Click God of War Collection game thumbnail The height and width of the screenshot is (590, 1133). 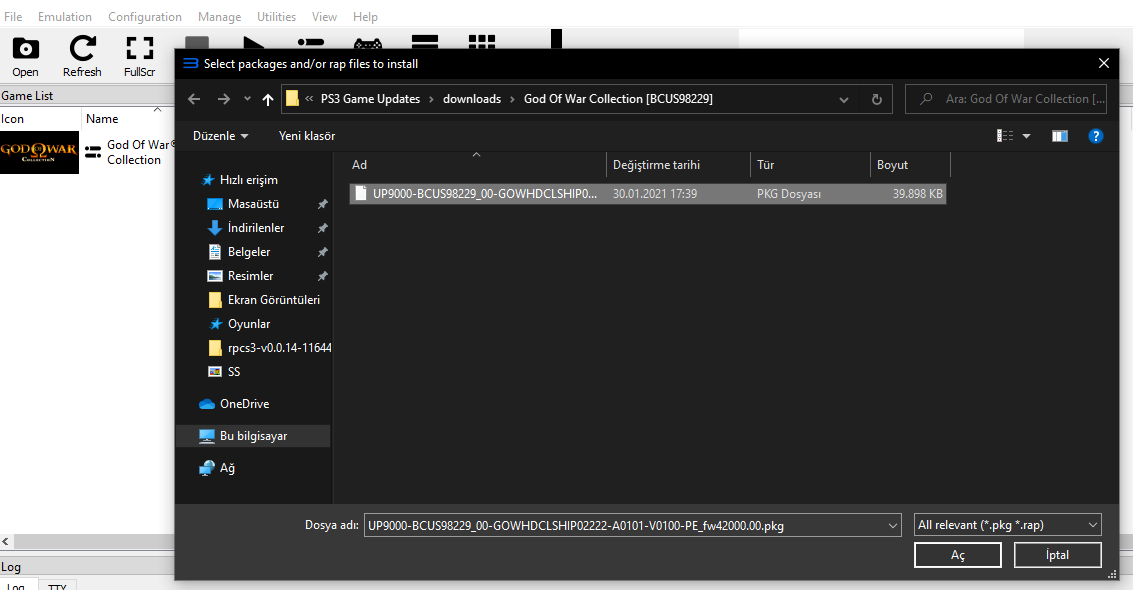(x=39, y=152)
